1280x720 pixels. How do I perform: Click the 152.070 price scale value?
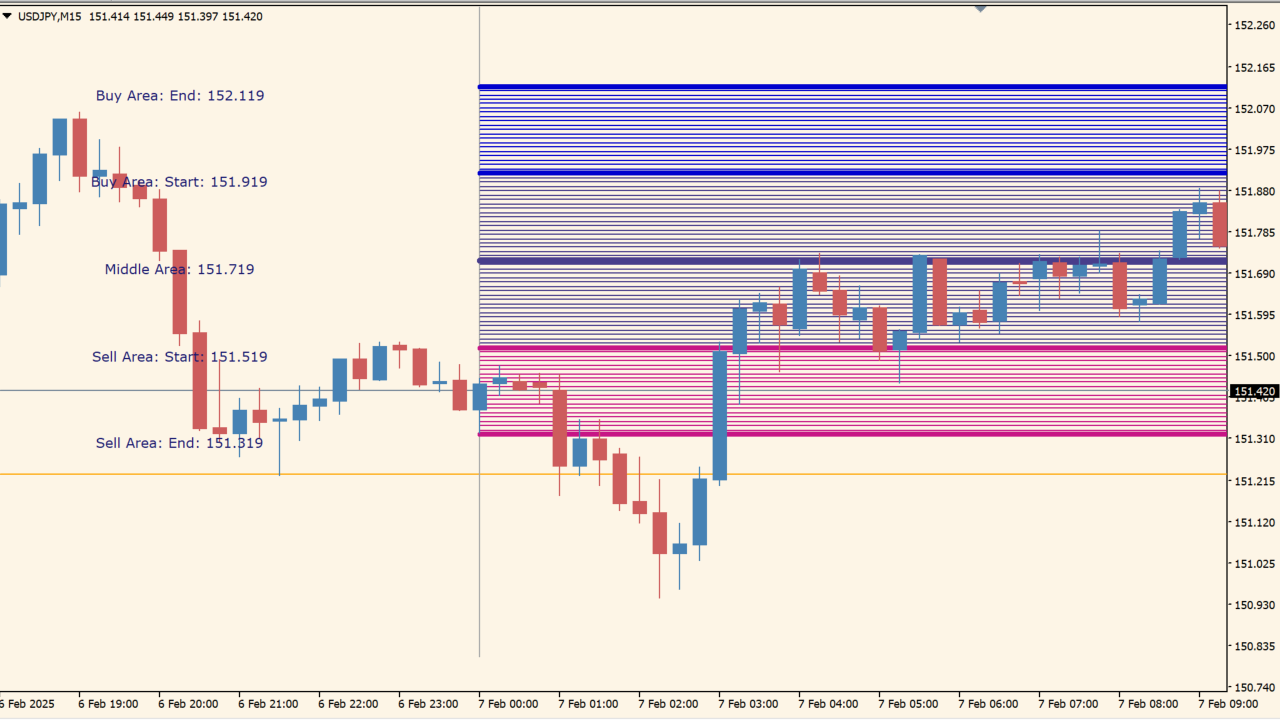1255,108
